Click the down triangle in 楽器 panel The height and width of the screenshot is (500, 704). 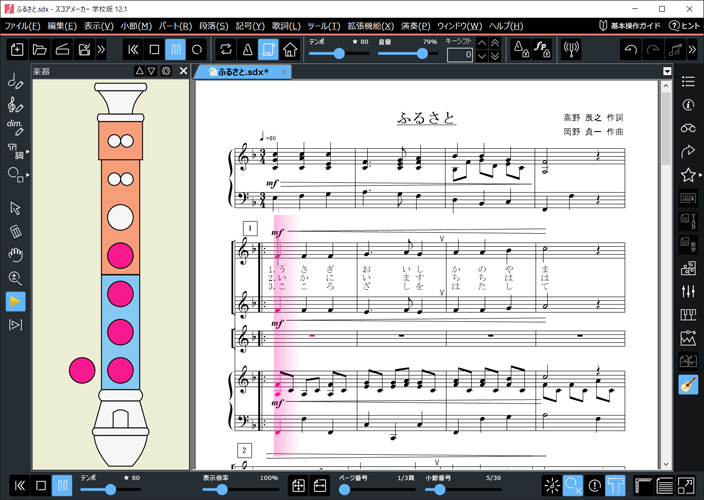(152, 71)
